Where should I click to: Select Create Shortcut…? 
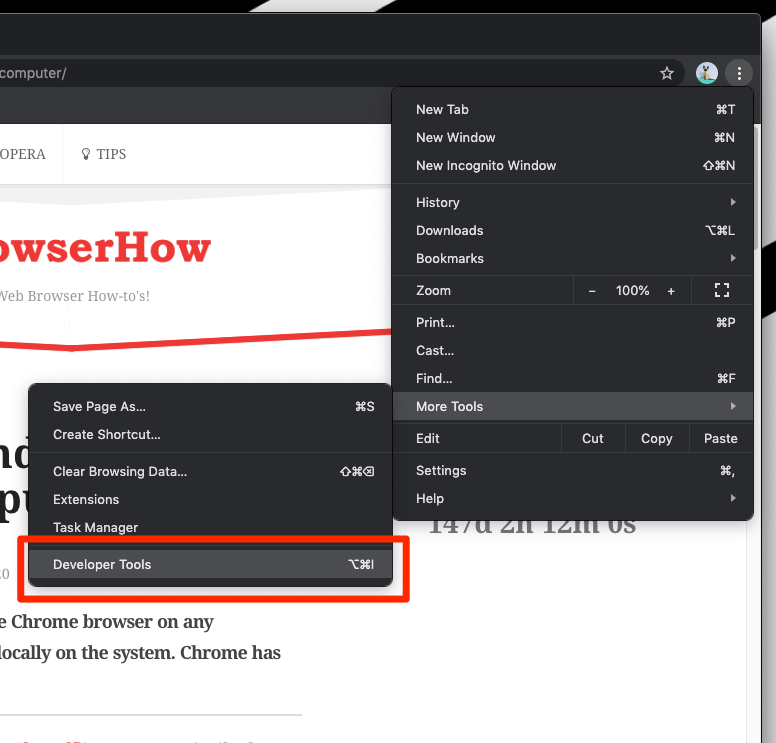pos(211,435)
